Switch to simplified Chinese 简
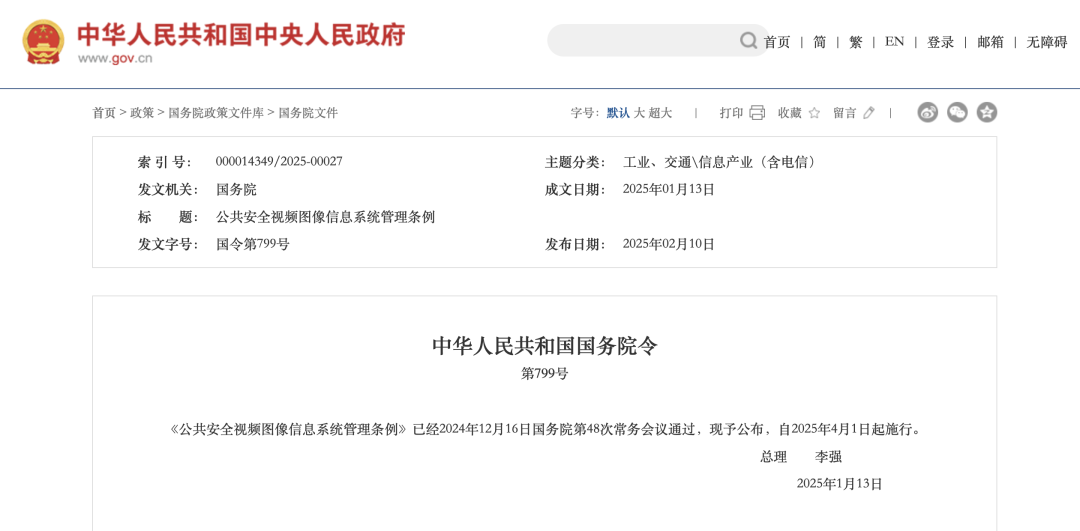The width and height of the screenshot is (1080, 531). tap(820, 42)
